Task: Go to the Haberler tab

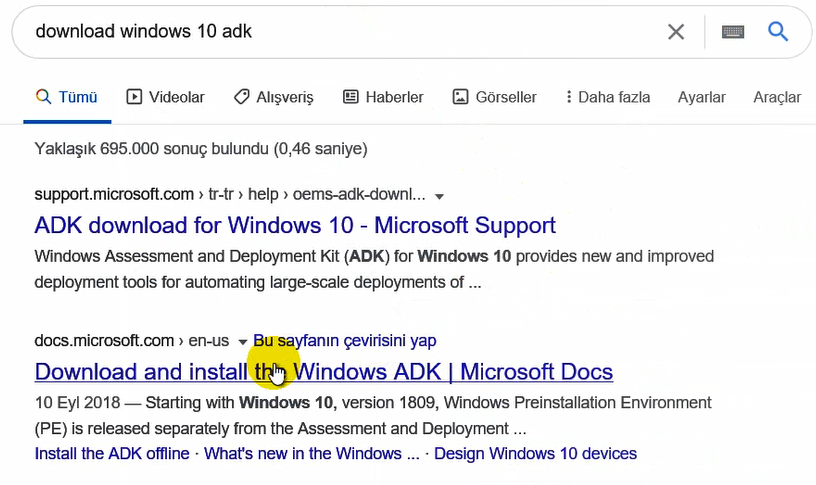Action: (383, 97)
